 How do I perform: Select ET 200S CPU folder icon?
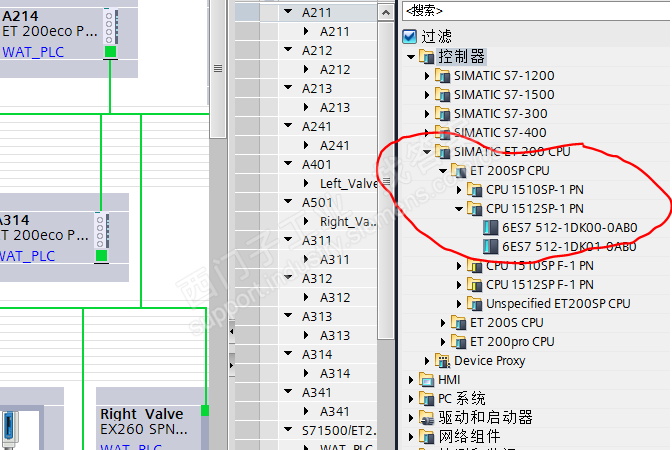458,322
